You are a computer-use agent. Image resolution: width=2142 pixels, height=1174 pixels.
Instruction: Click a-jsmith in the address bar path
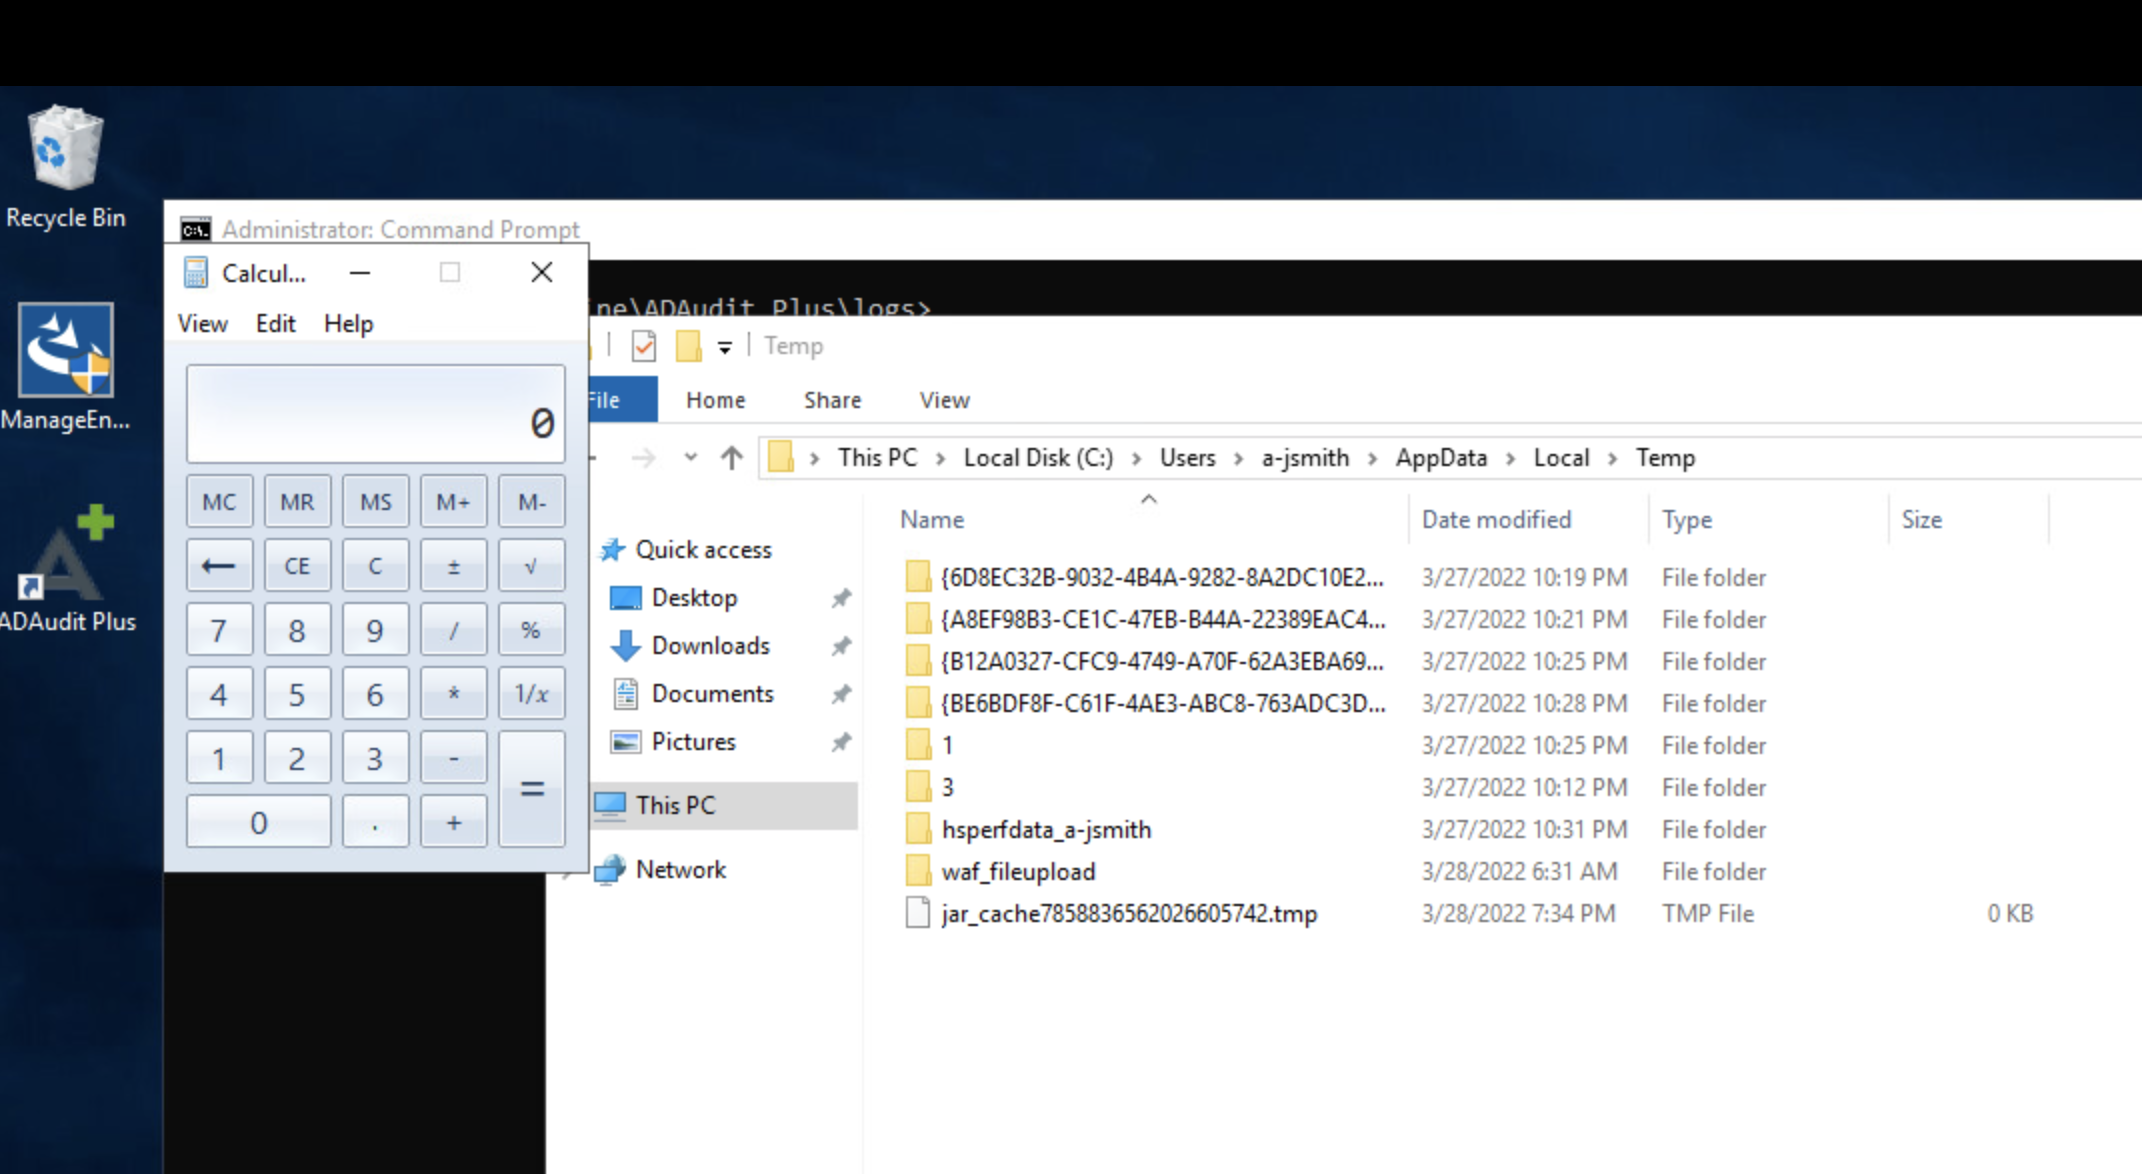1304,458
